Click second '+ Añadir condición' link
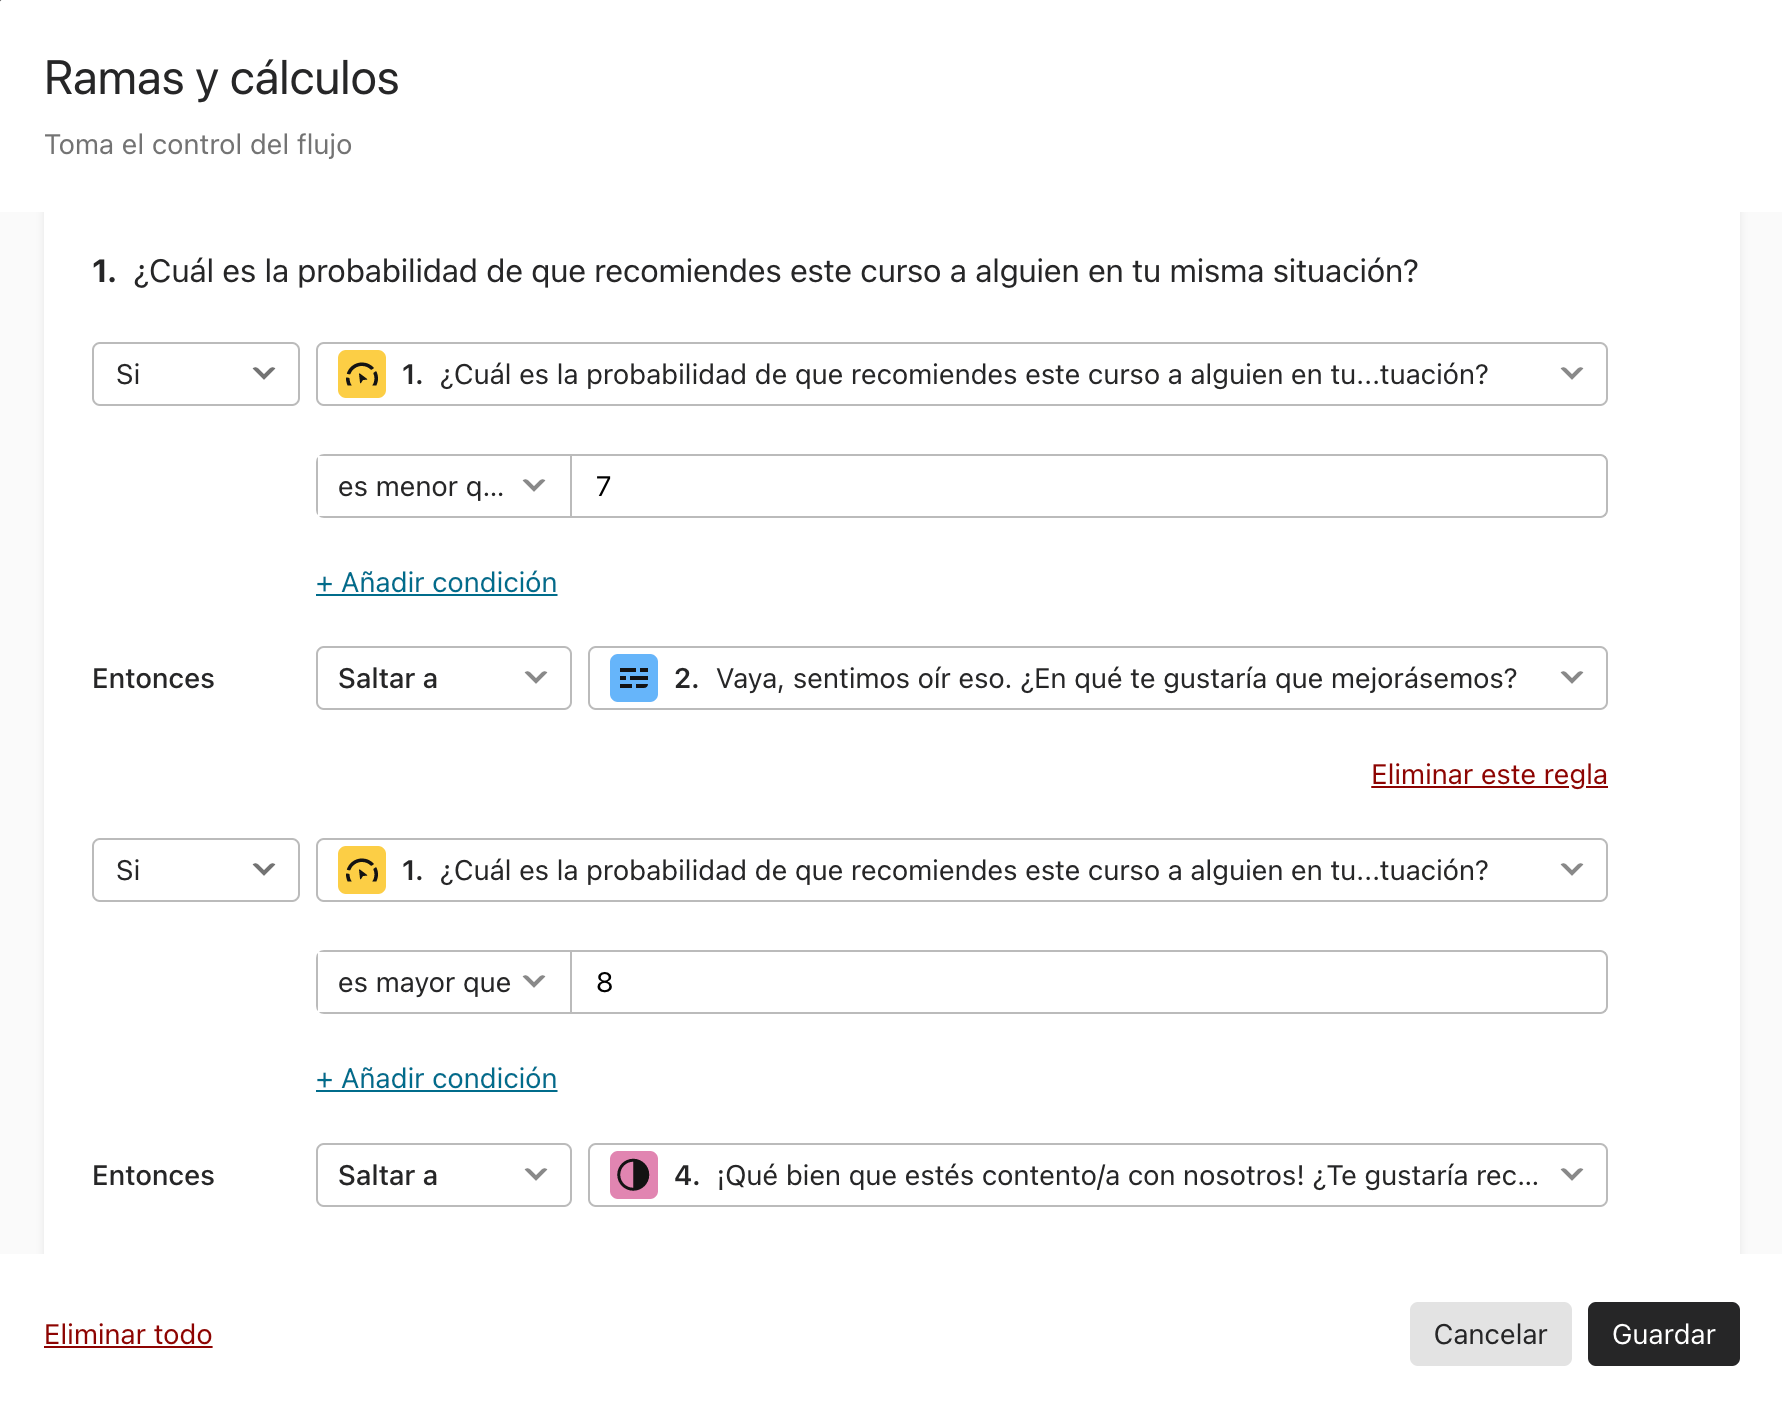This screenshot has width=1782, height=1408. tap(437, 1078)
